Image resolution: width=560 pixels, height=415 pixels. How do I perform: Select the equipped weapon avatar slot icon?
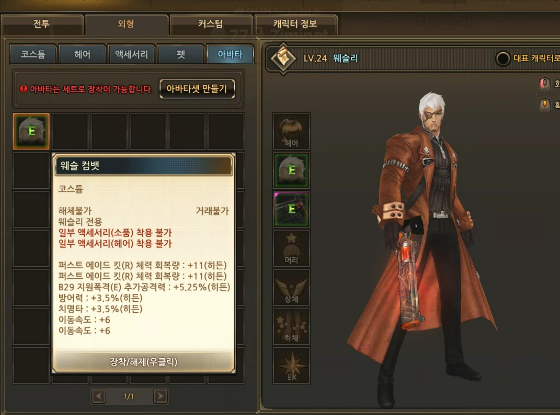click(x=291, y=209)
